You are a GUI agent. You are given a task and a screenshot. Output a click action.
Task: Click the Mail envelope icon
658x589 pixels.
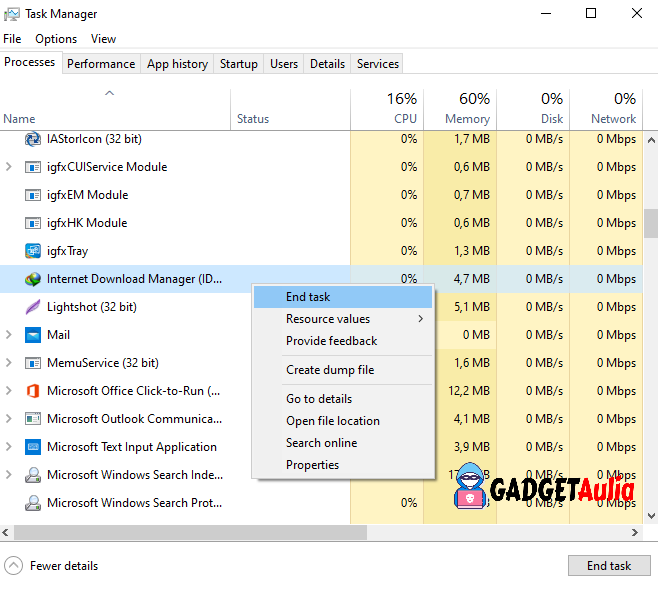point(33,335)
